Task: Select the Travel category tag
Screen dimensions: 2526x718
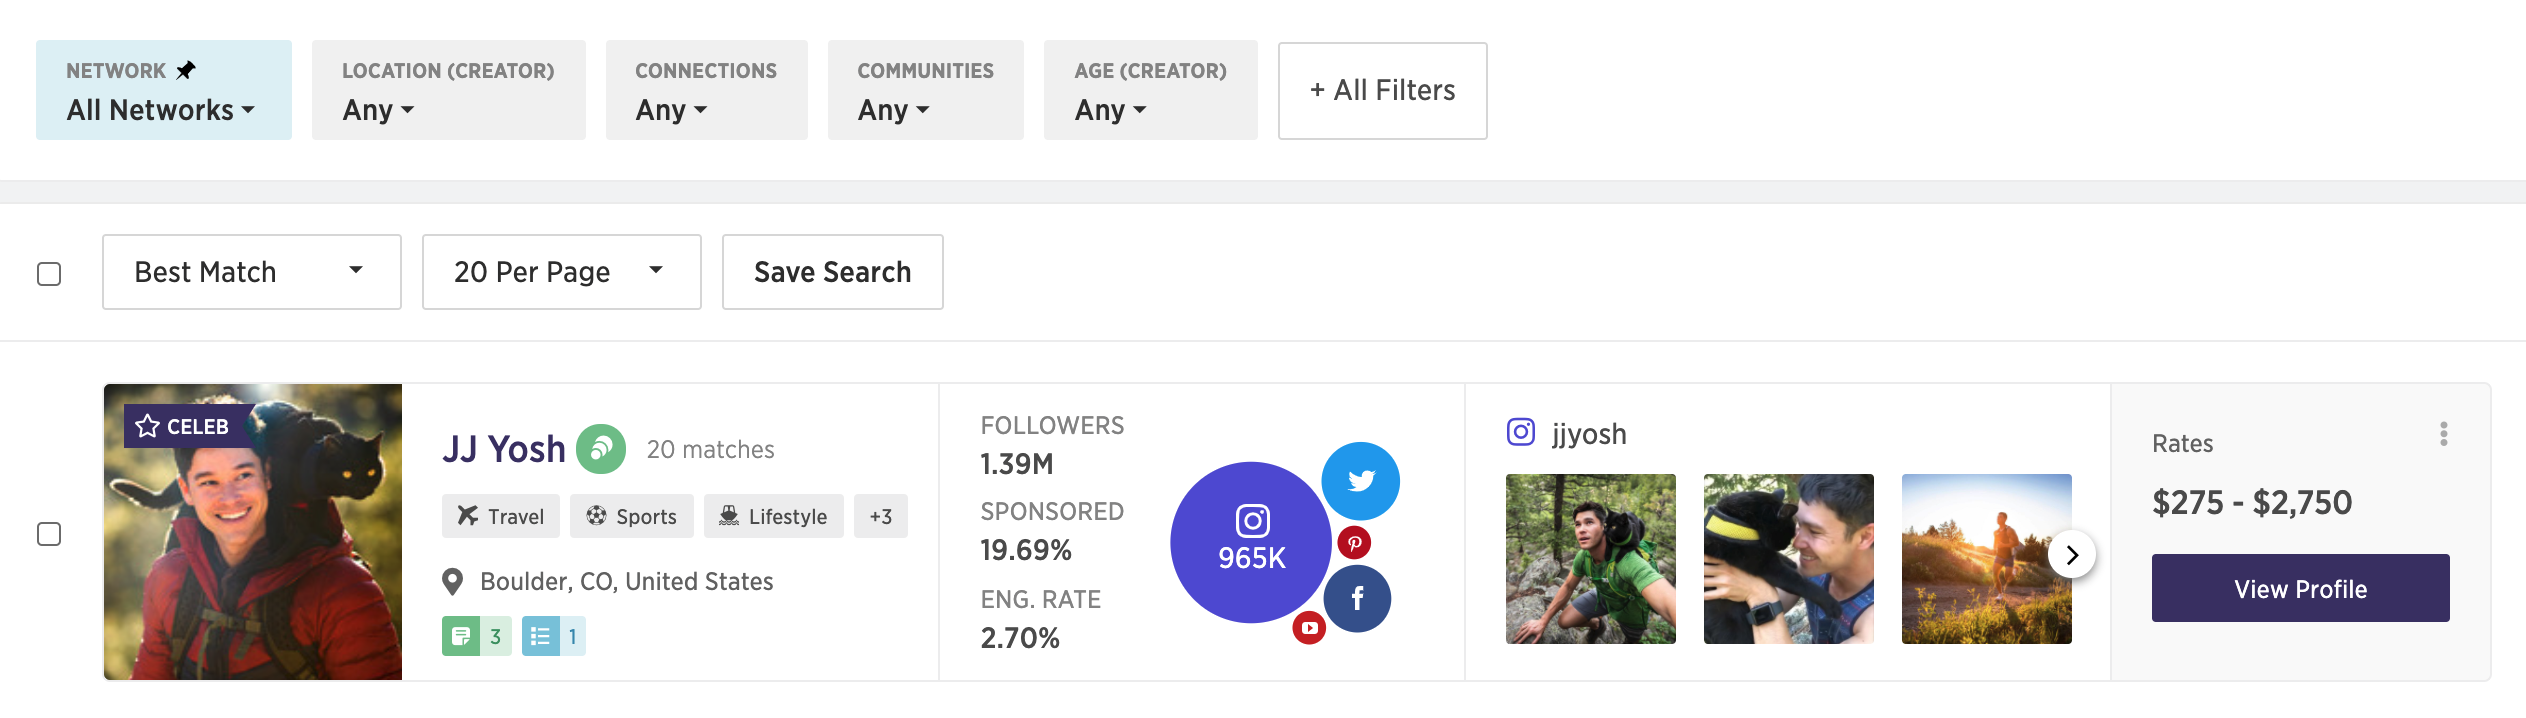Action: tap(501, 516)
